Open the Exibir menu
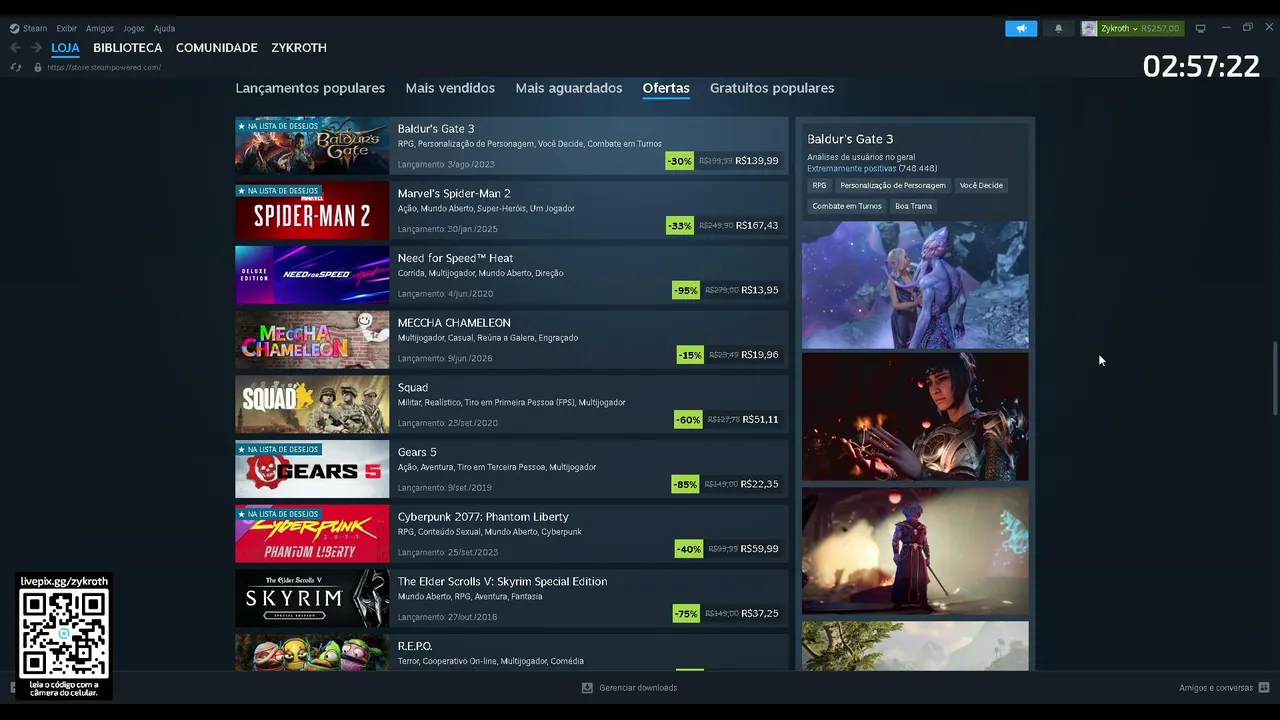This screenshot has width=1280, height=720. (x=66, y=28)
